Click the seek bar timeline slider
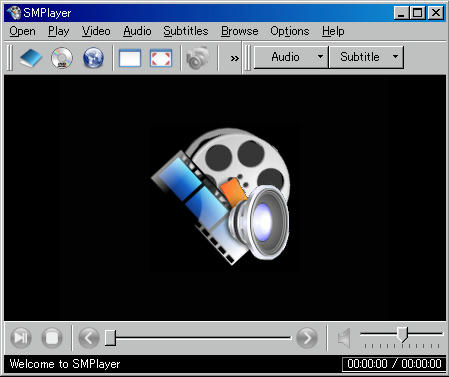 198,338
